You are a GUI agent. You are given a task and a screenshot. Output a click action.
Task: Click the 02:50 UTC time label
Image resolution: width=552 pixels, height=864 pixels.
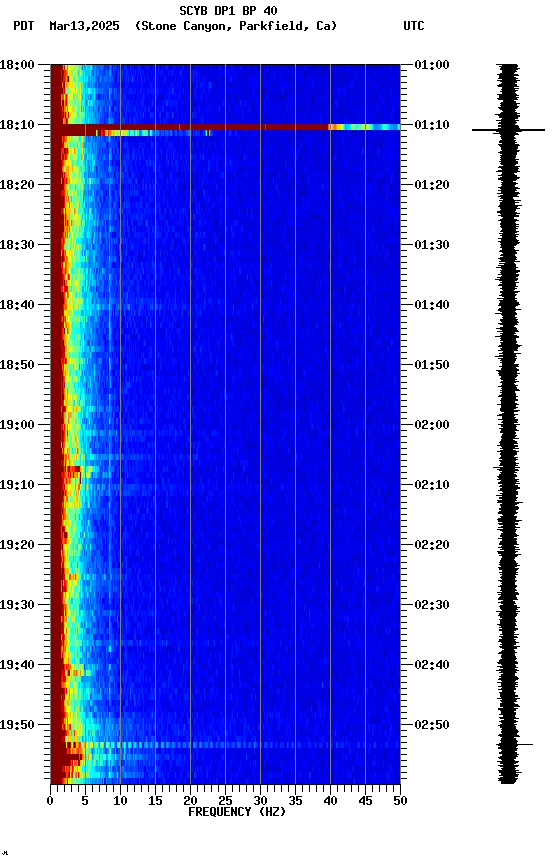click(x=432, y=725)
